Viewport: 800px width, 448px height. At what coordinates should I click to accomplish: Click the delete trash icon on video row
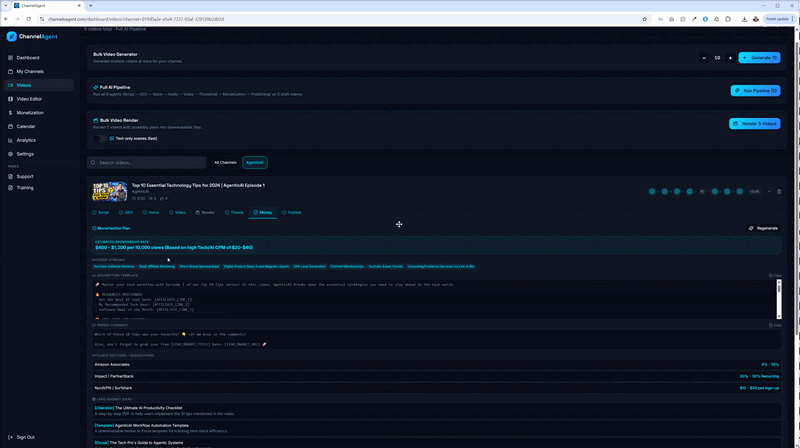pyautogui.click(x=779, y=191)
